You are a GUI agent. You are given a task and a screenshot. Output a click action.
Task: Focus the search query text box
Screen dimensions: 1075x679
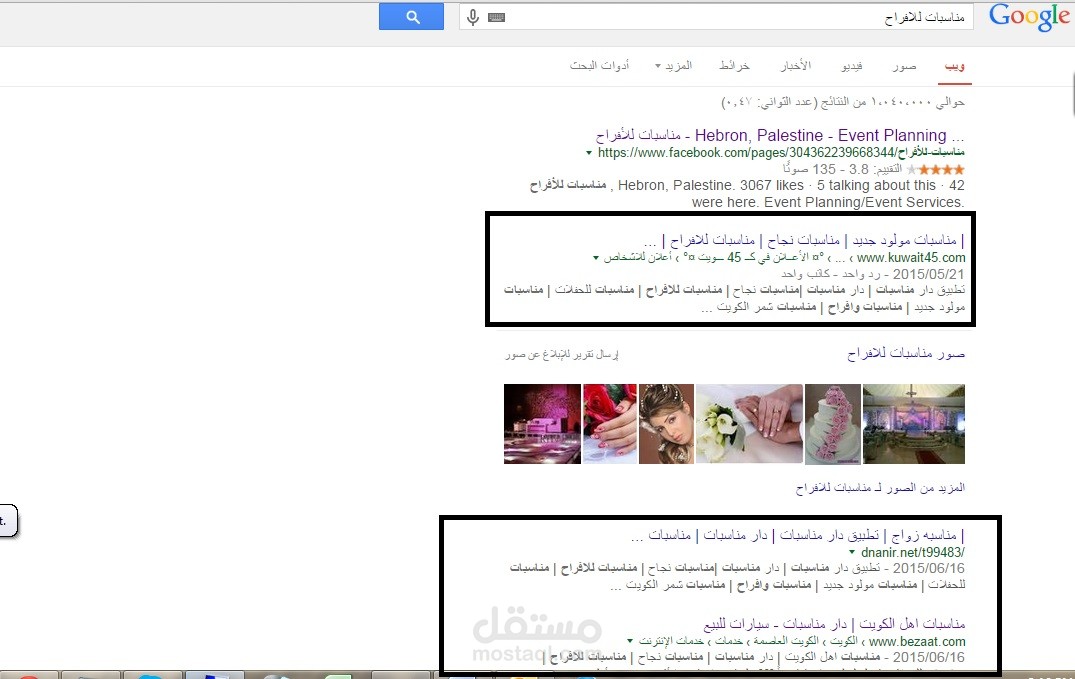pos(716,17)
